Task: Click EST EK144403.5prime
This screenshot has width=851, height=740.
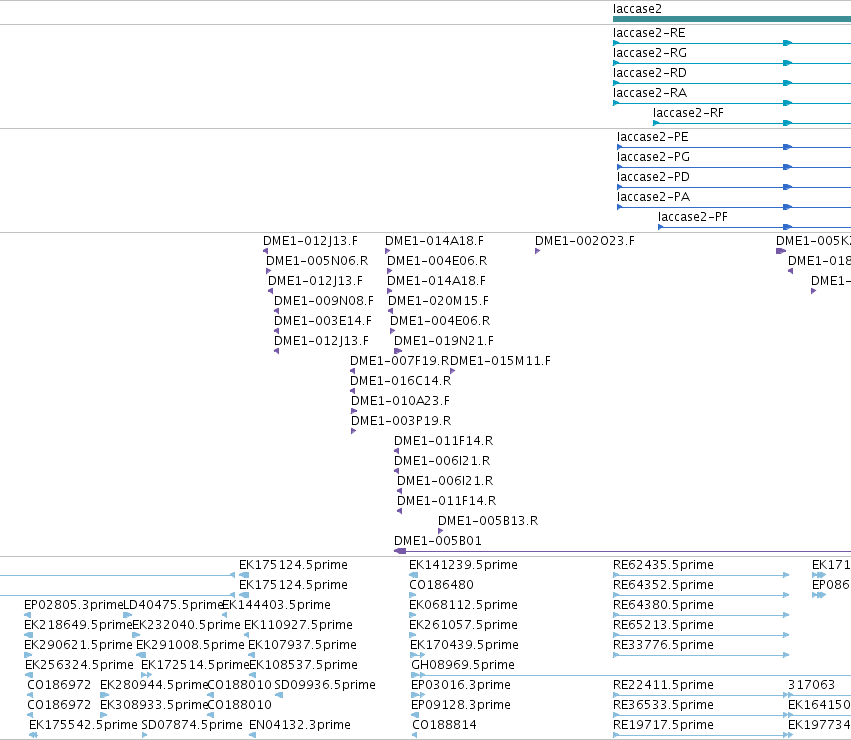Action: (x=276, y=605)
